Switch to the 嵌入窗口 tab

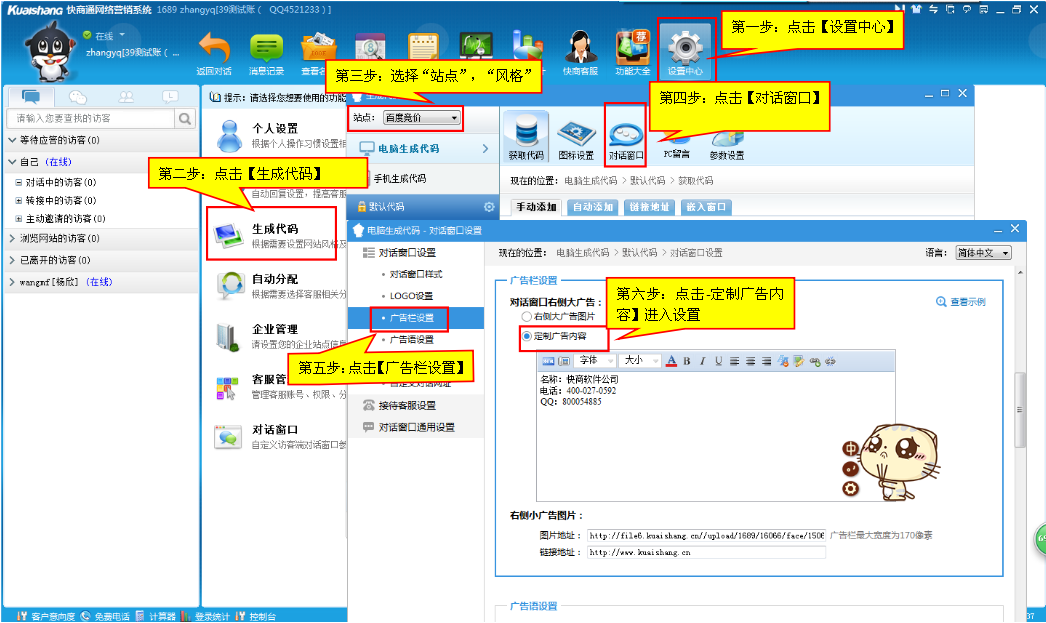706,208
